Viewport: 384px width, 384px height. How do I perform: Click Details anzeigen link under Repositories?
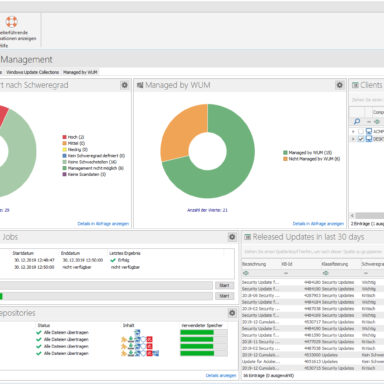pos(221,375)
